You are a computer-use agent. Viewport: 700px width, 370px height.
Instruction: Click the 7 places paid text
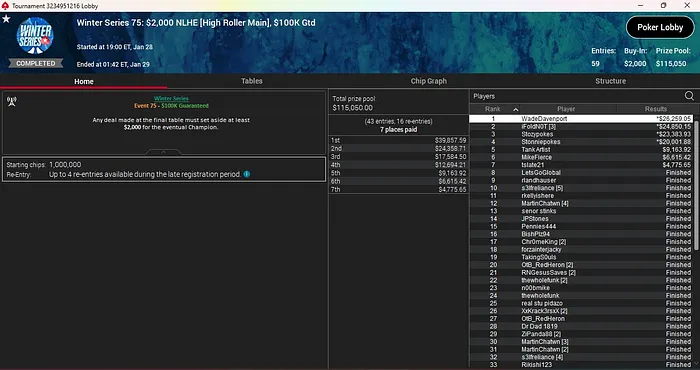[x=398, y=130]
